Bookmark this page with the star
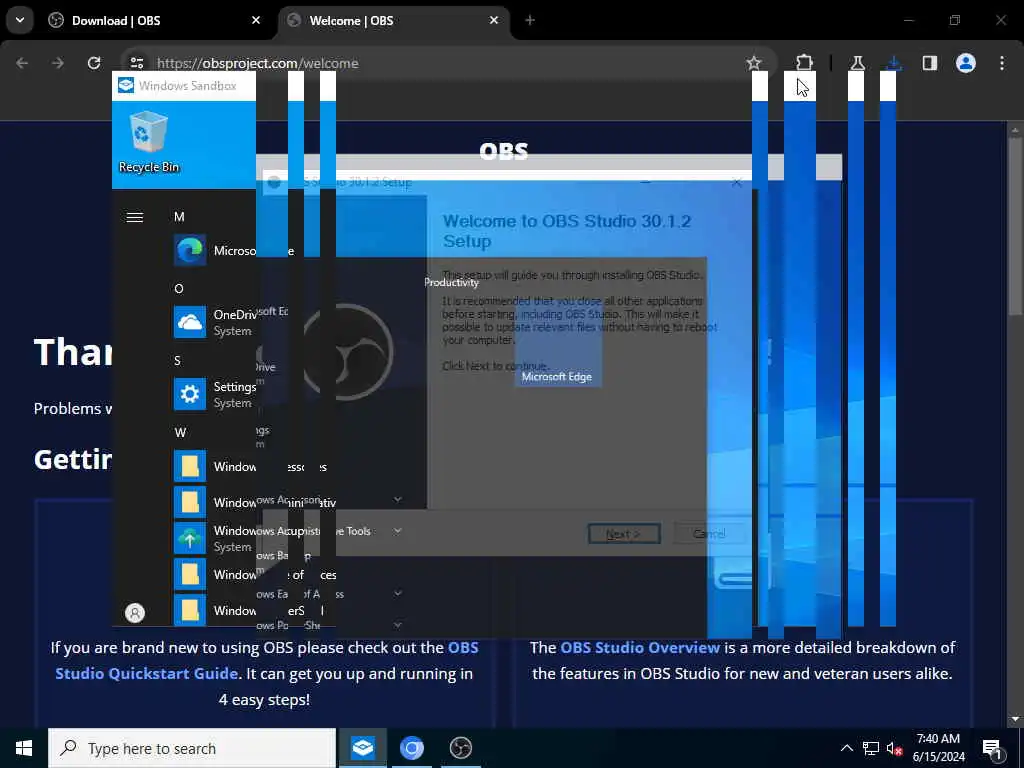Screen dimensions: 1024x768 coord(754,63)
